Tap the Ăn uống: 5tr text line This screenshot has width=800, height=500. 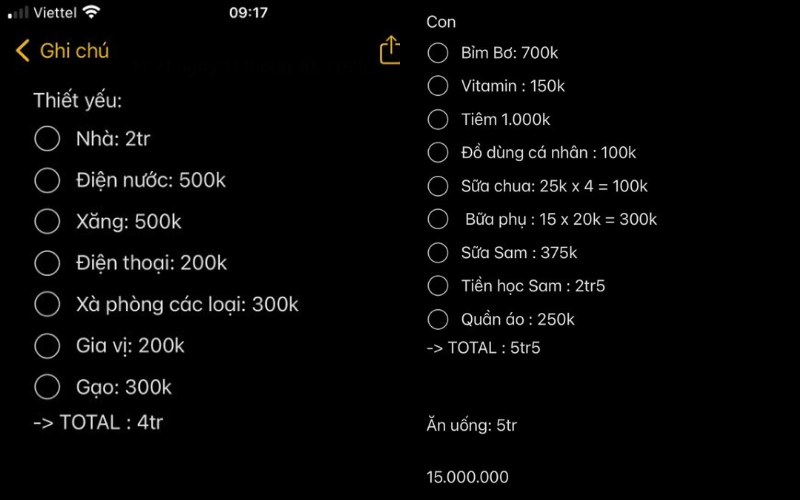tap(472, 425)
